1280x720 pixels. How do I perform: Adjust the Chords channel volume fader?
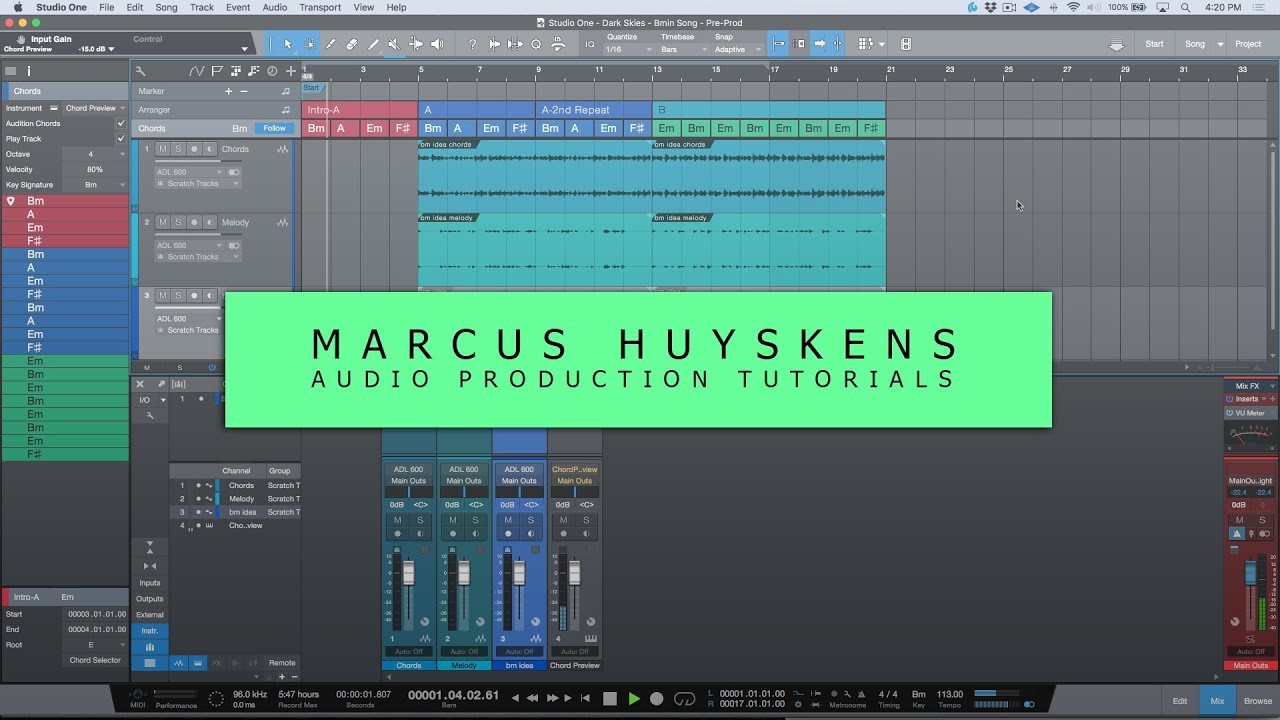pyautogui.click(x=408, y=572)
